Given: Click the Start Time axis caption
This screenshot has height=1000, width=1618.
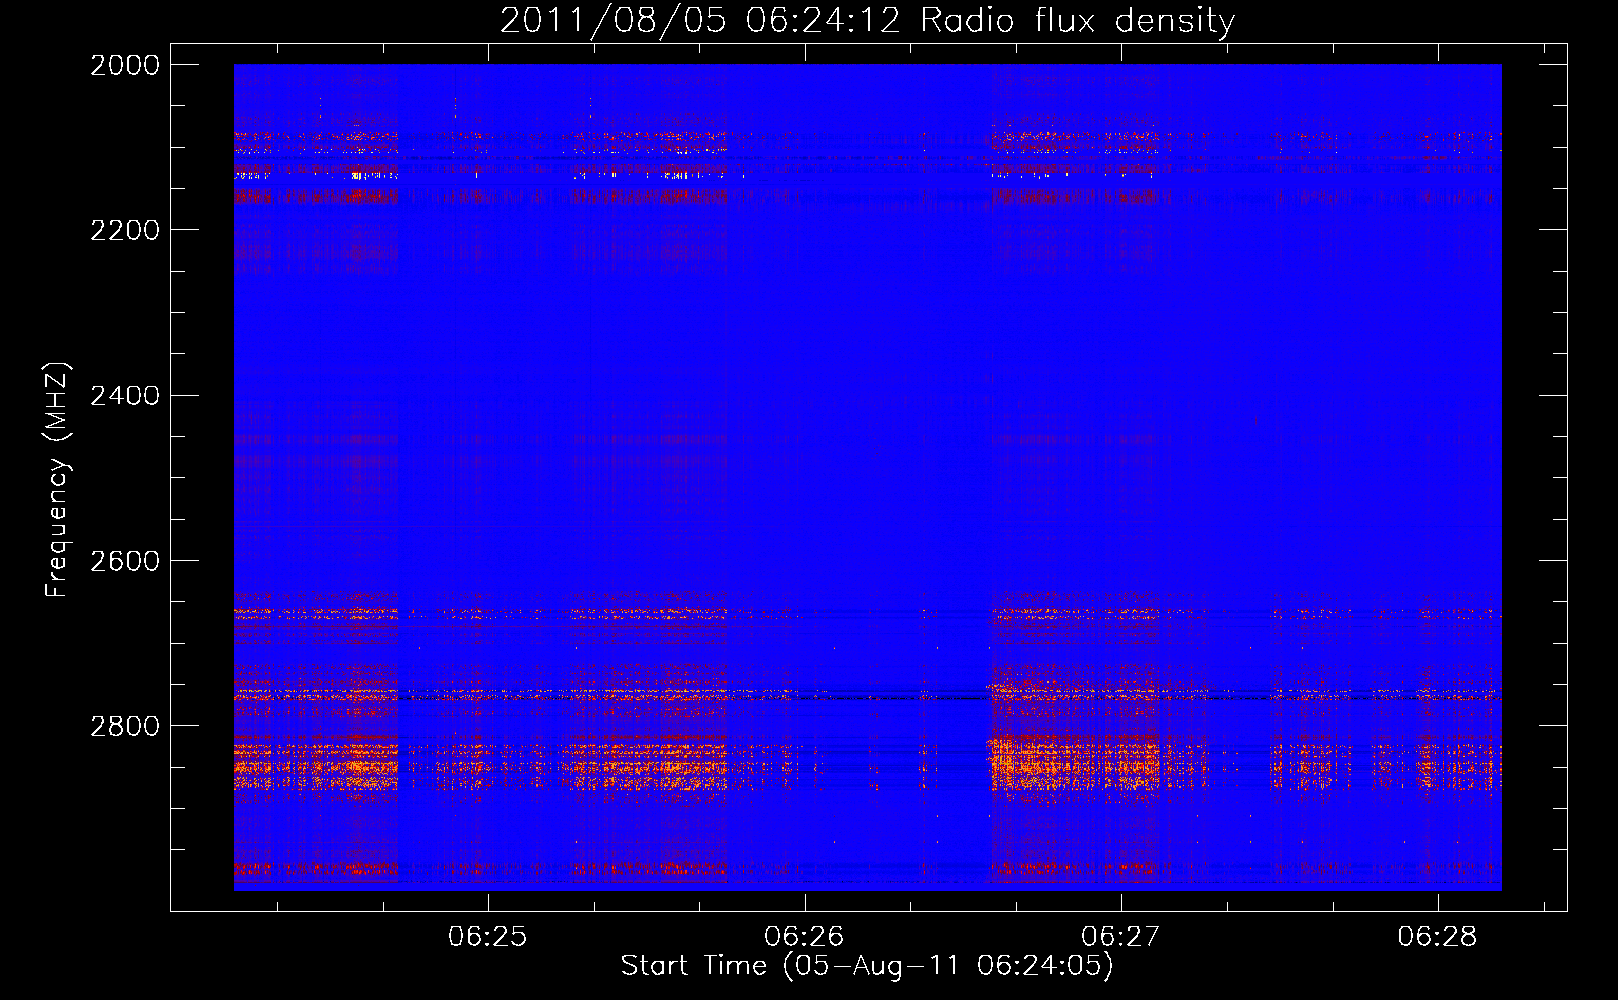Looking at the screenshot, I should [867, 966].
